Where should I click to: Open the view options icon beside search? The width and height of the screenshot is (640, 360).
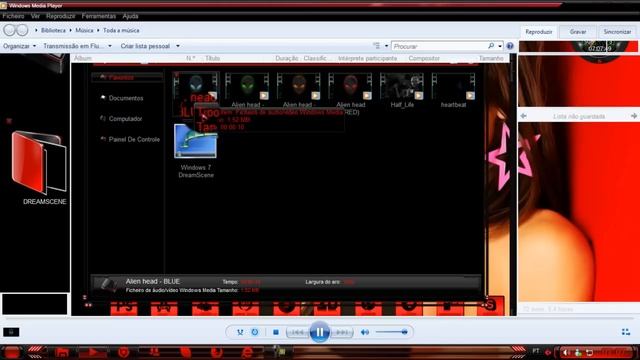click(x=377, y=46)
